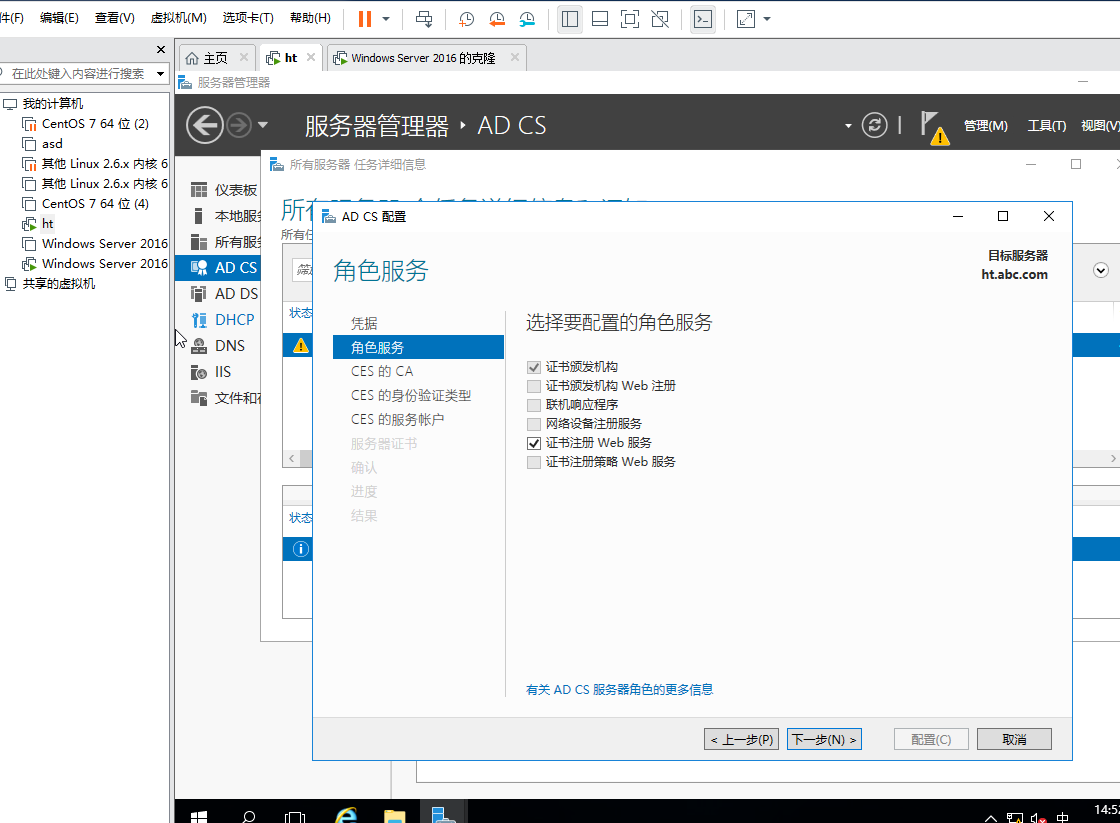The width and height of the screenshot is (1120, 823).
Task: Open the 帮助(H) menu
Action: 310,18
